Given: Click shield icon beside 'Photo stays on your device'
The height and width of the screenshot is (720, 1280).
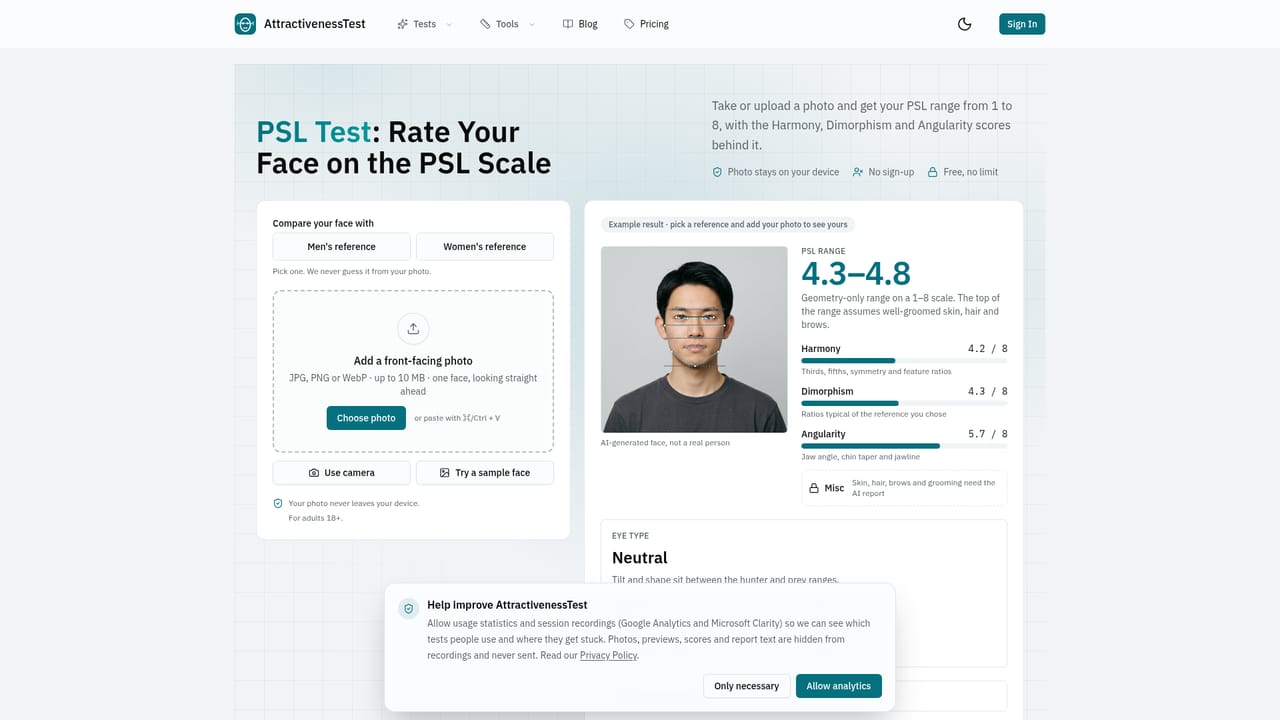Looking at the screenshot, I should click(x=717, y=172).
